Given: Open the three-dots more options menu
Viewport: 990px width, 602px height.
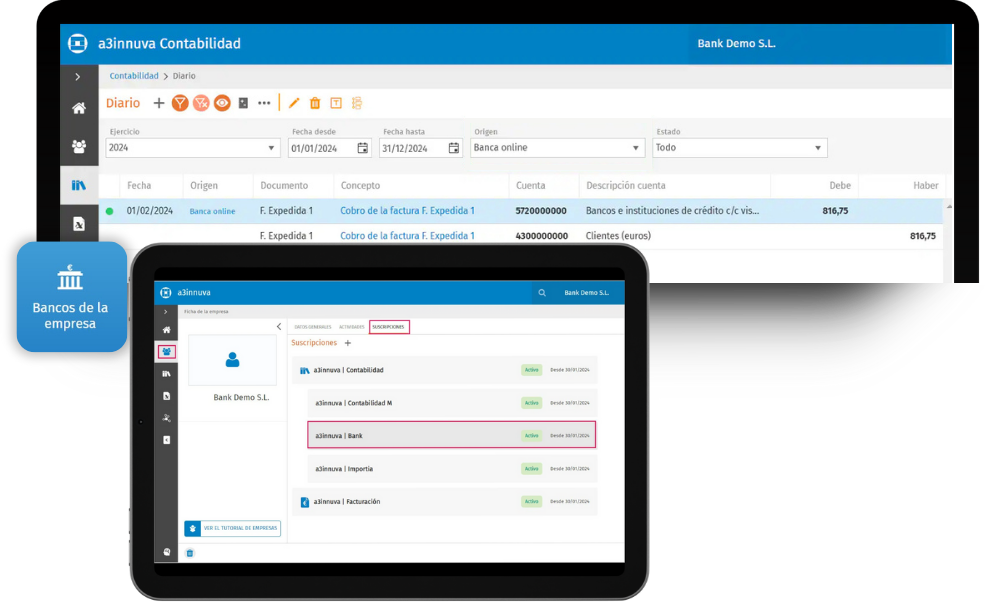Looking at the screenshot, I should point(264,103).
